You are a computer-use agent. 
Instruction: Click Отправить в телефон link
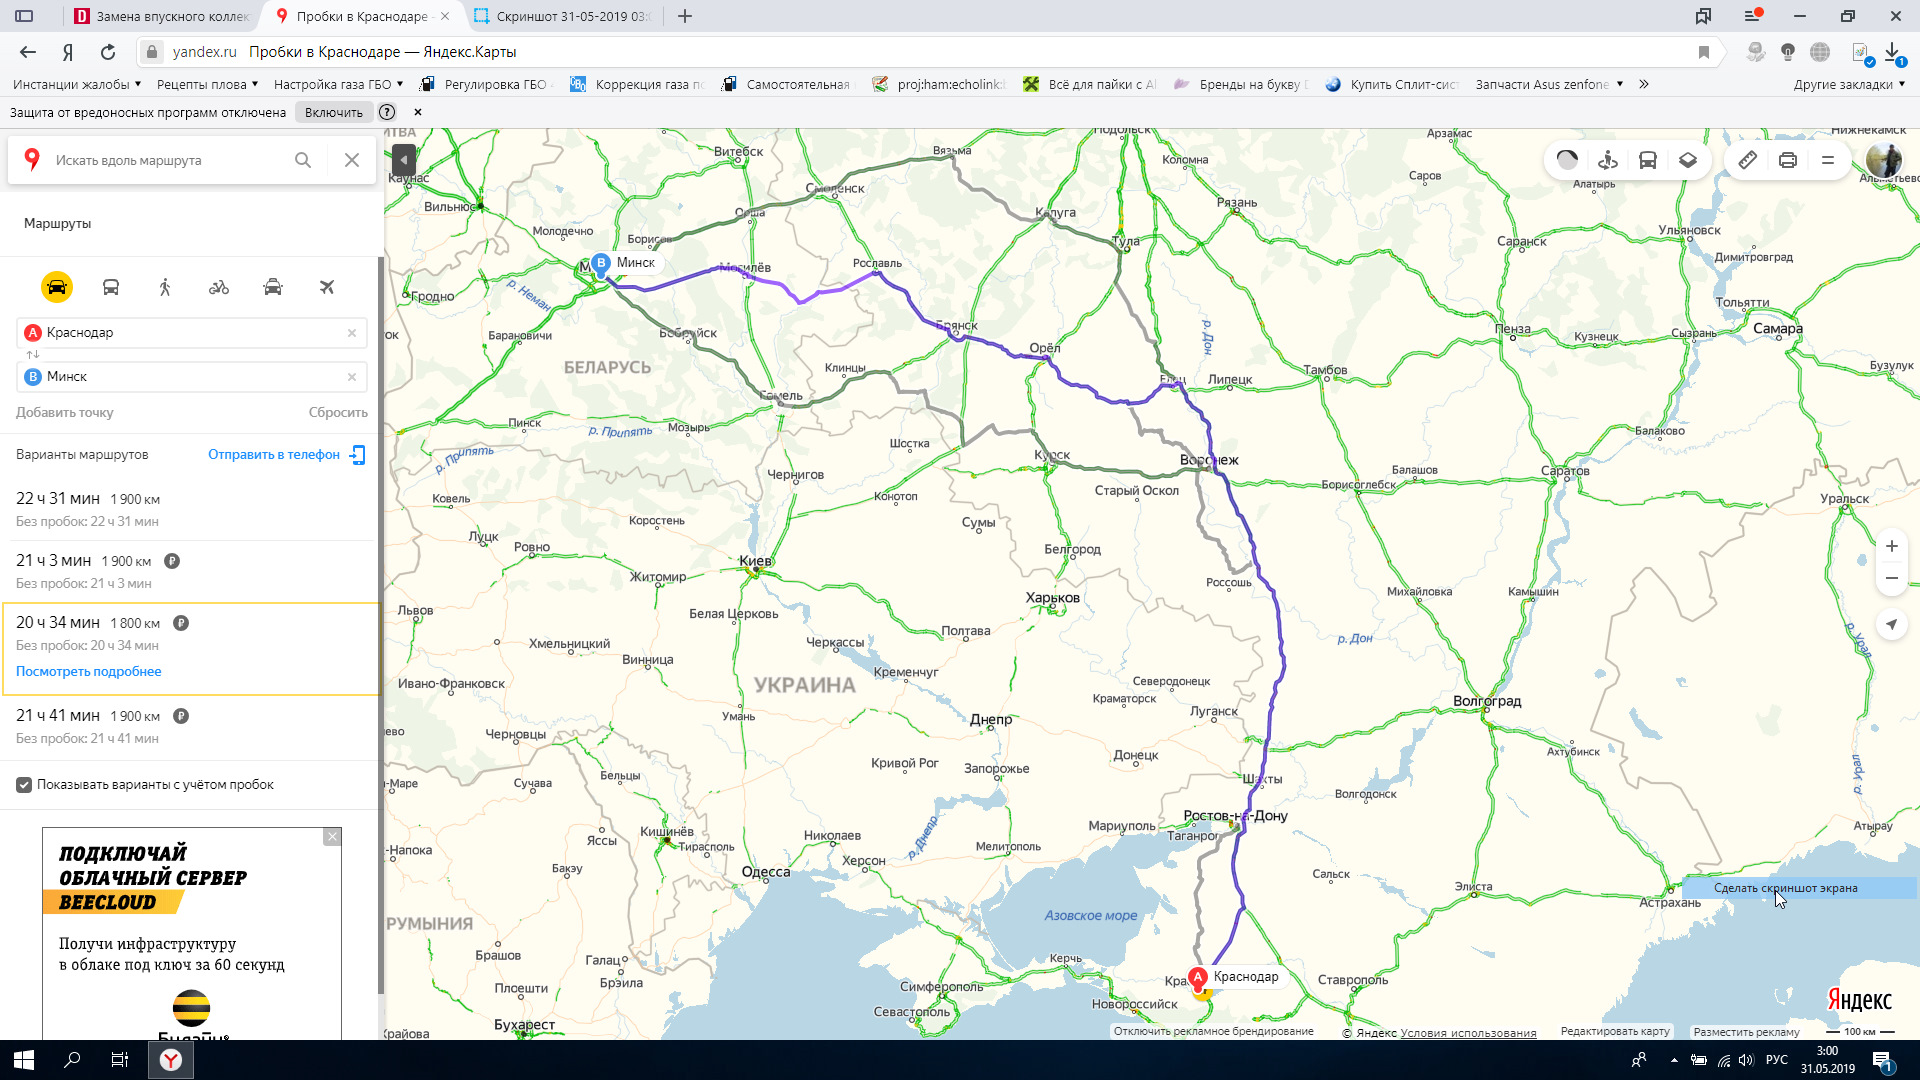274,455
